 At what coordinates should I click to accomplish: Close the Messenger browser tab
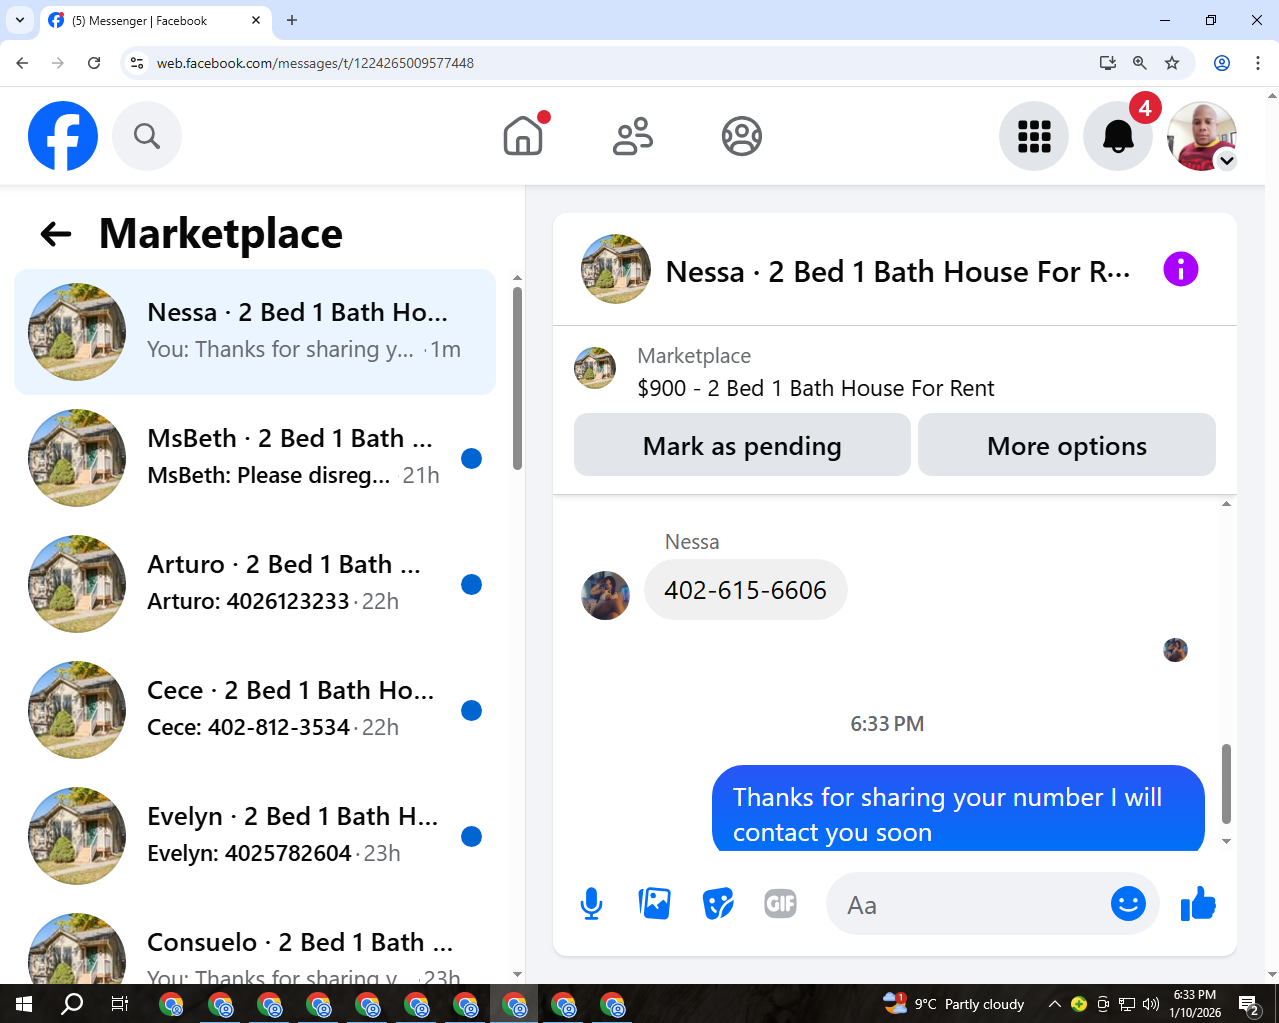[256, 20]
